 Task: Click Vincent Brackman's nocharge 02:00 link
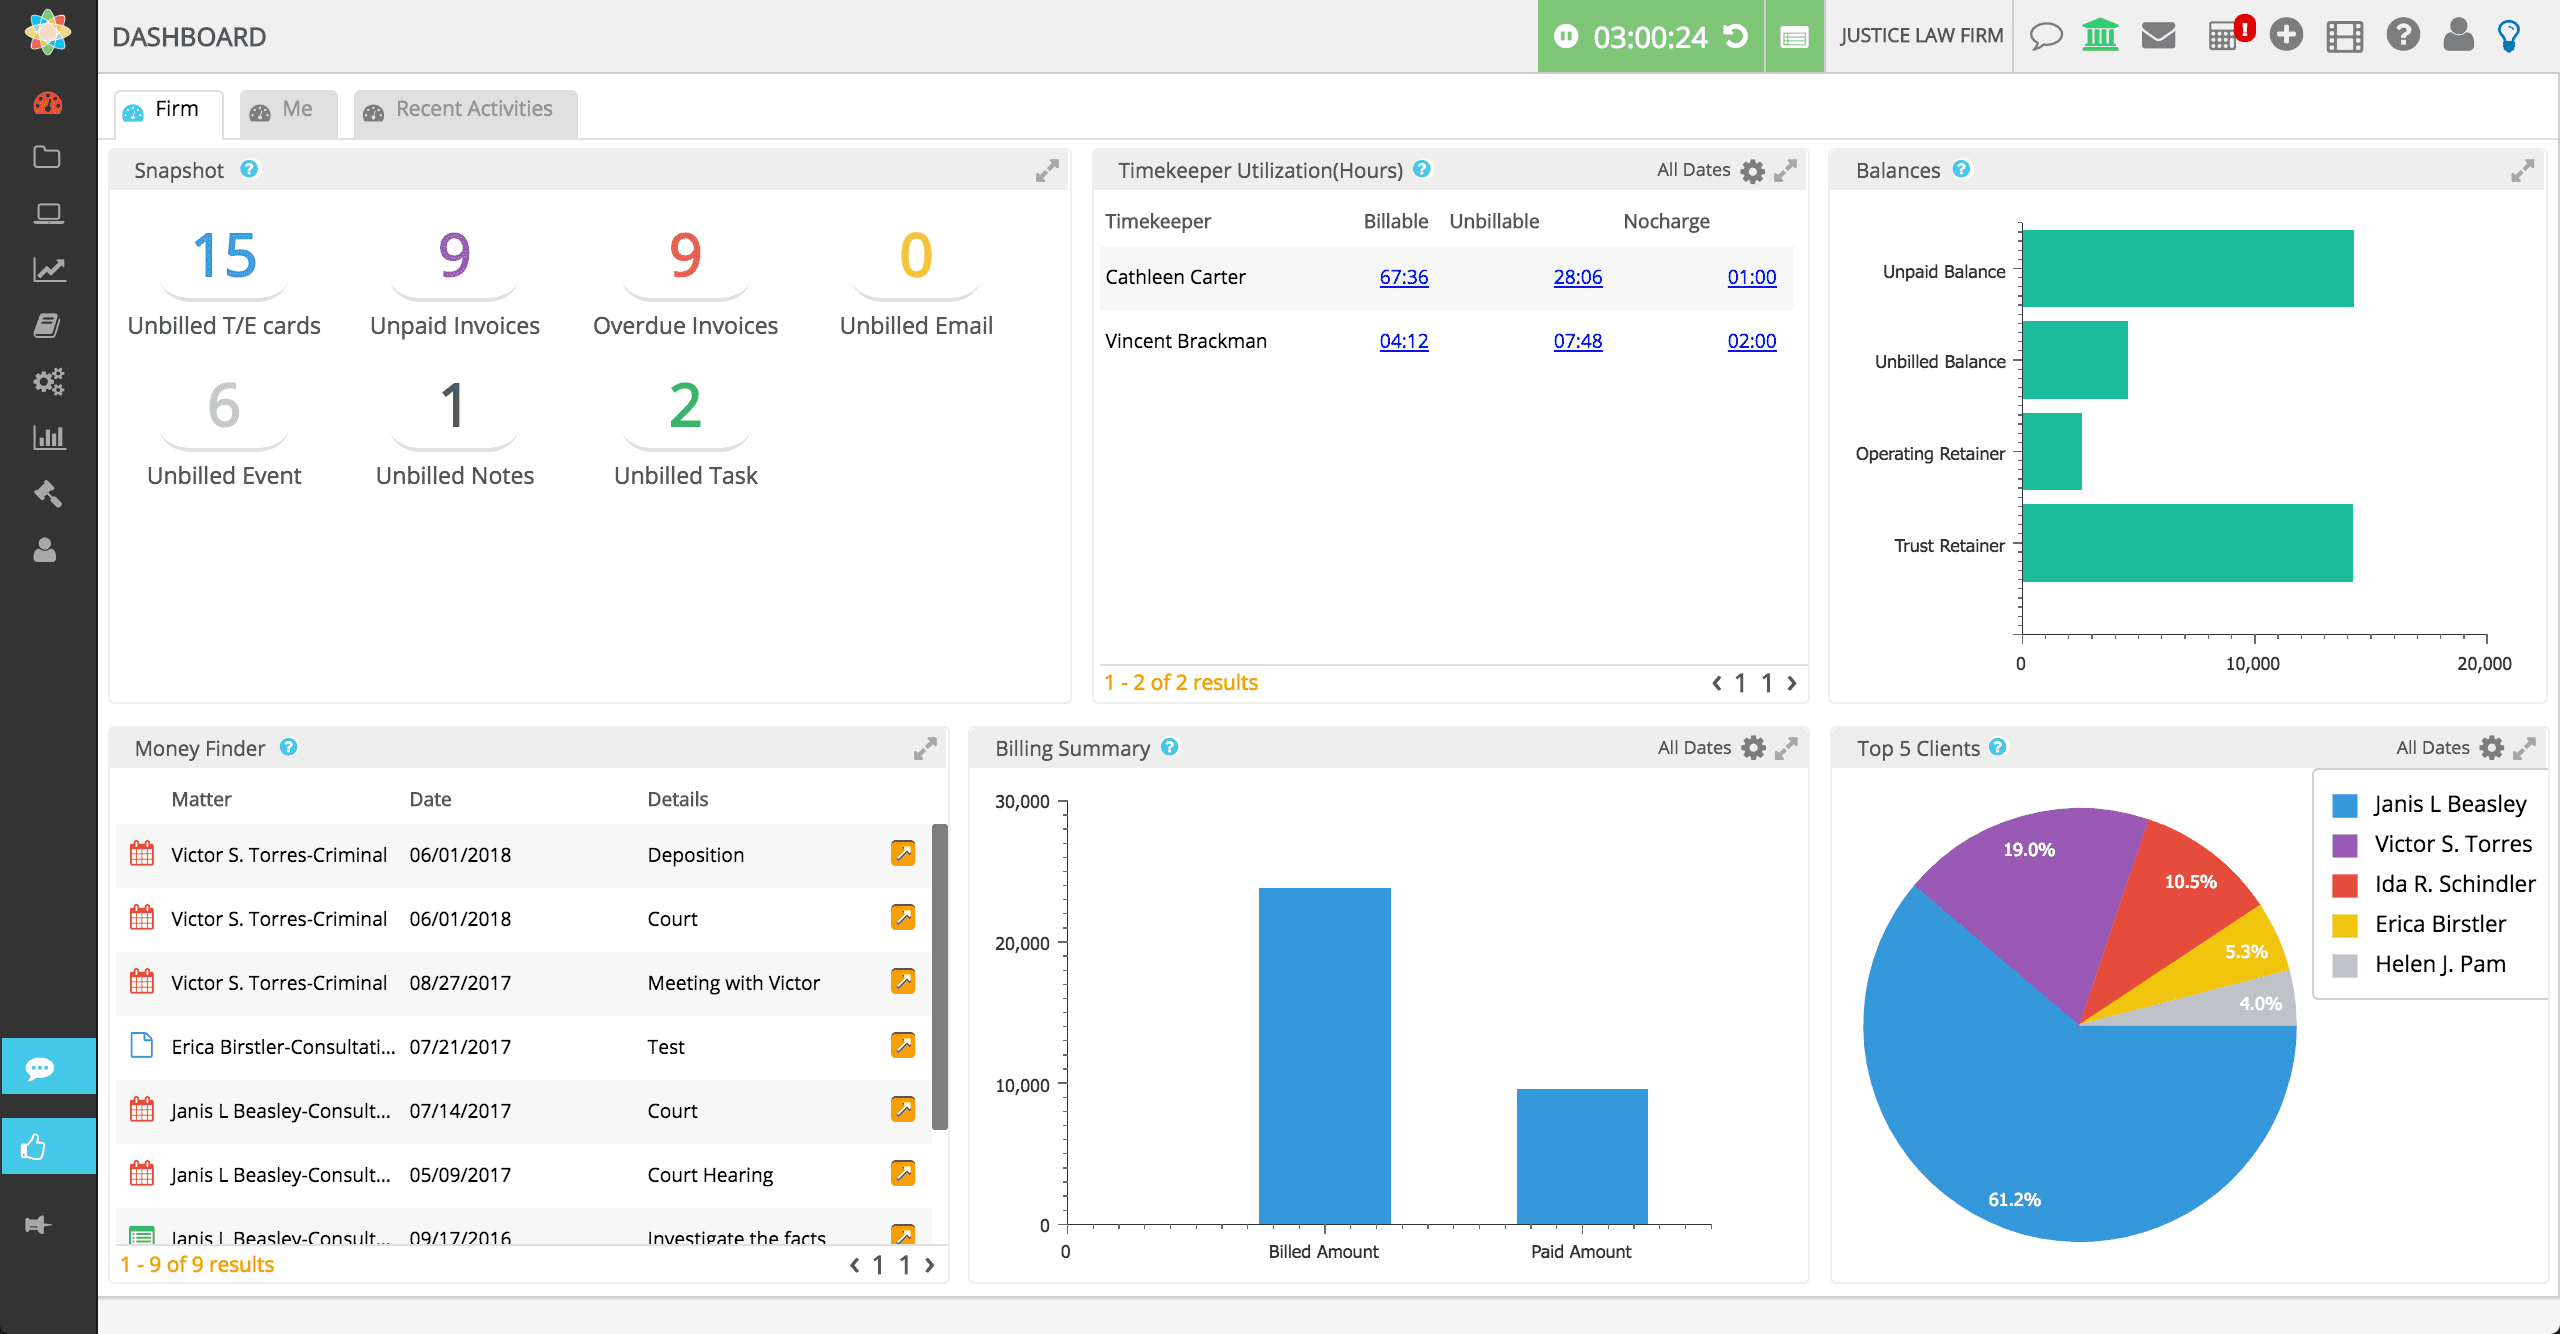click(1752, 341)
